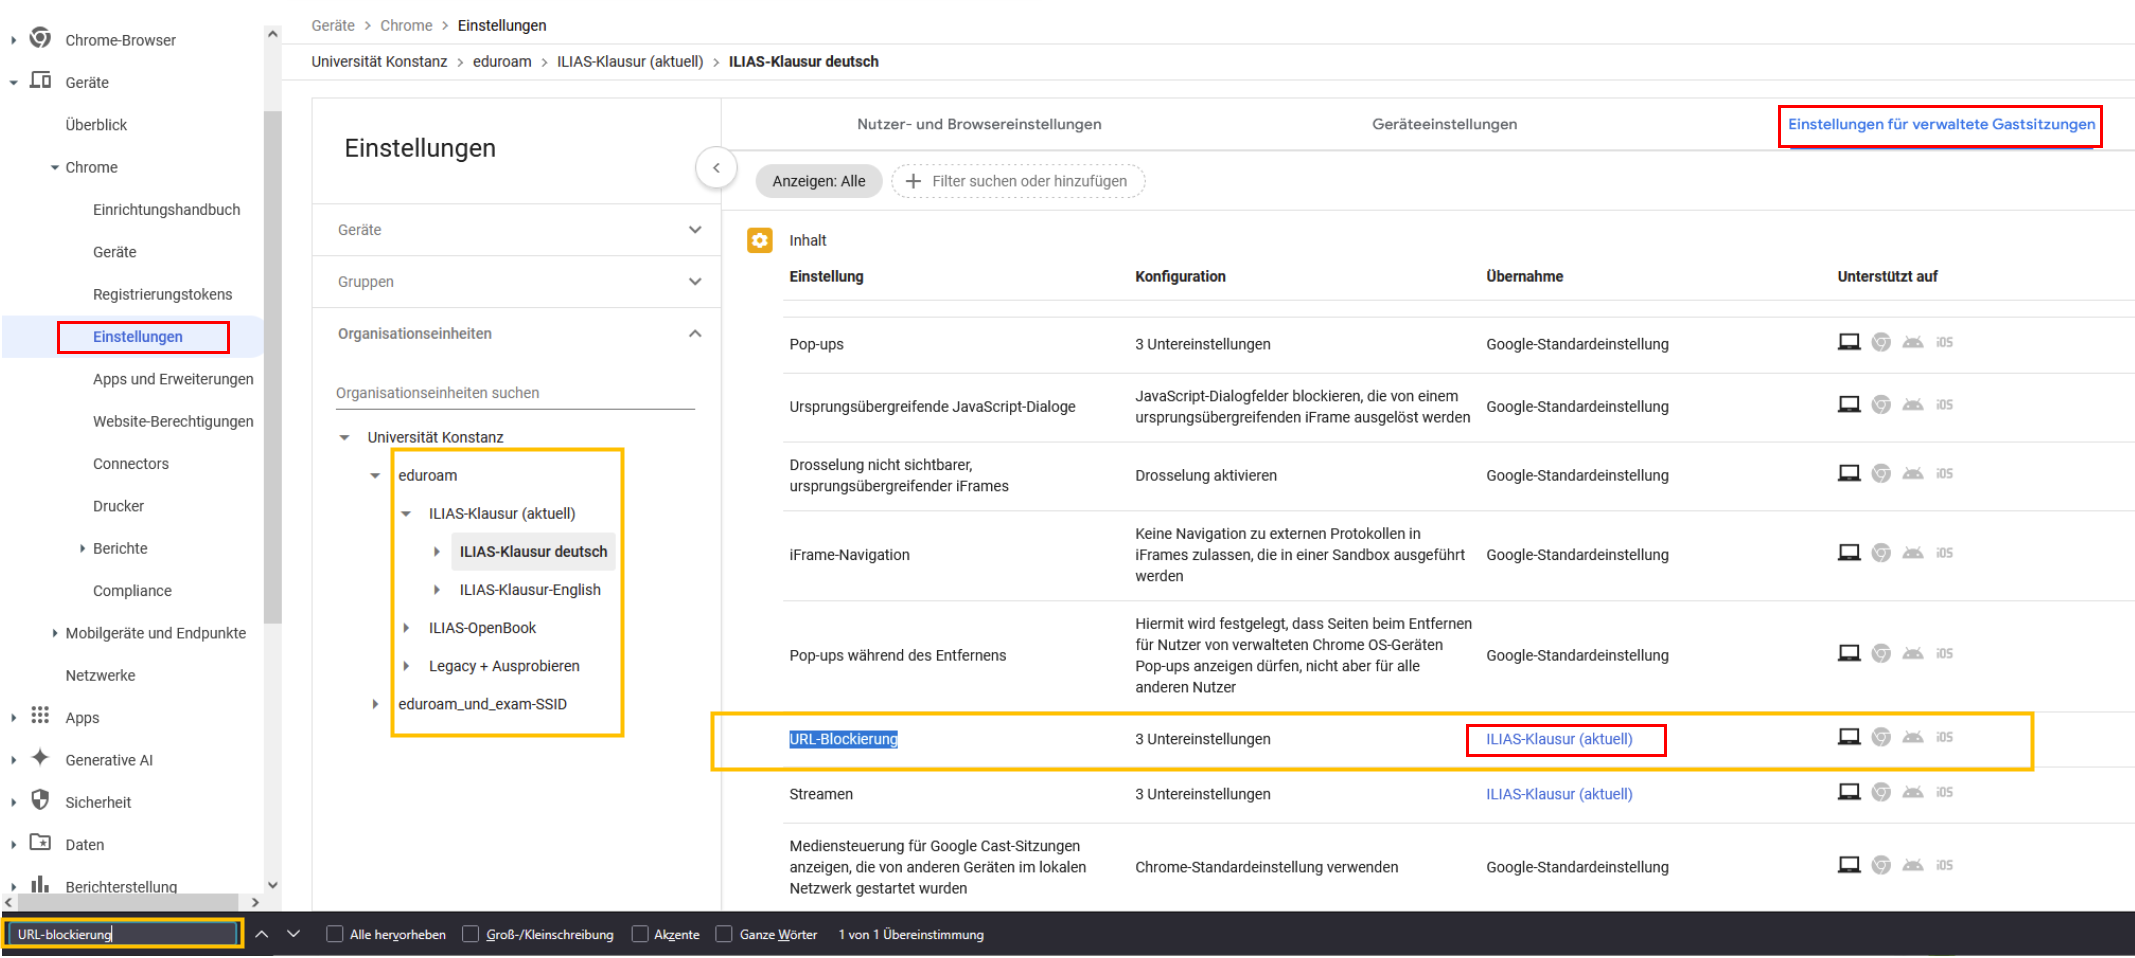This screenshot has width=2135, height=958.
Task: Click the Berichterstellung bar chart icon
Action: pyautogui.click(x=40, y=884)
